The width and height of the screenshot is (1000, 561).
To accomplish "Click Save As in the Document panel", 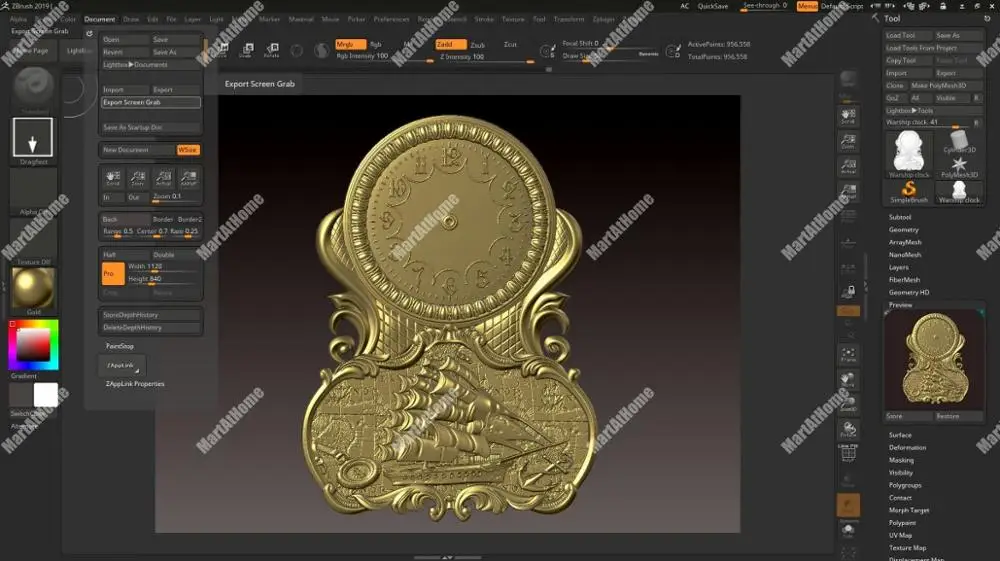I will coord(176,52).
